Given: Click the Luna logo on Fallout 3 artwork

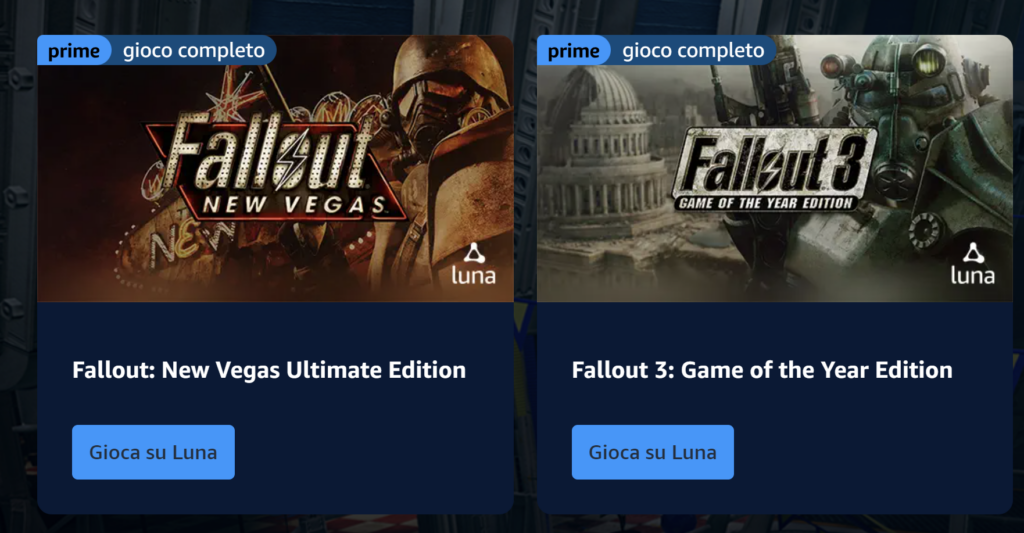Looking at the screenshot, I should (973, 262).
